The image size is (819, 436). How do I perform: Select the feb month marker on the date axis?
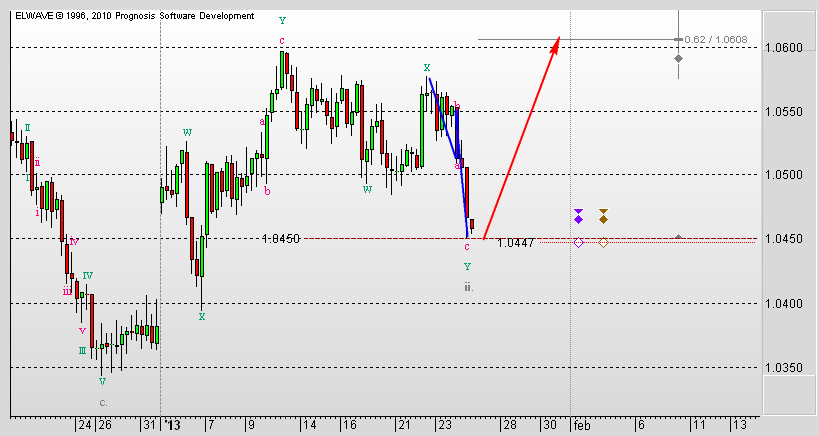tap(582, 426)
